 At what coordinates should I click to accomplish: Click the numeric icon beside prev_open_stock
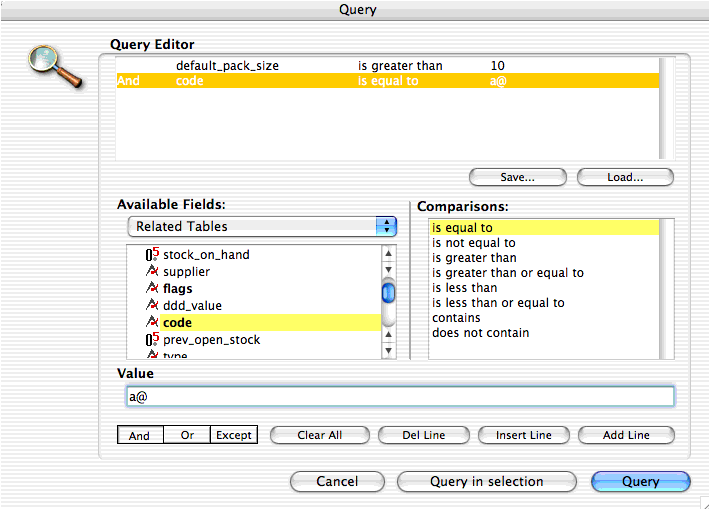[152, 340]
